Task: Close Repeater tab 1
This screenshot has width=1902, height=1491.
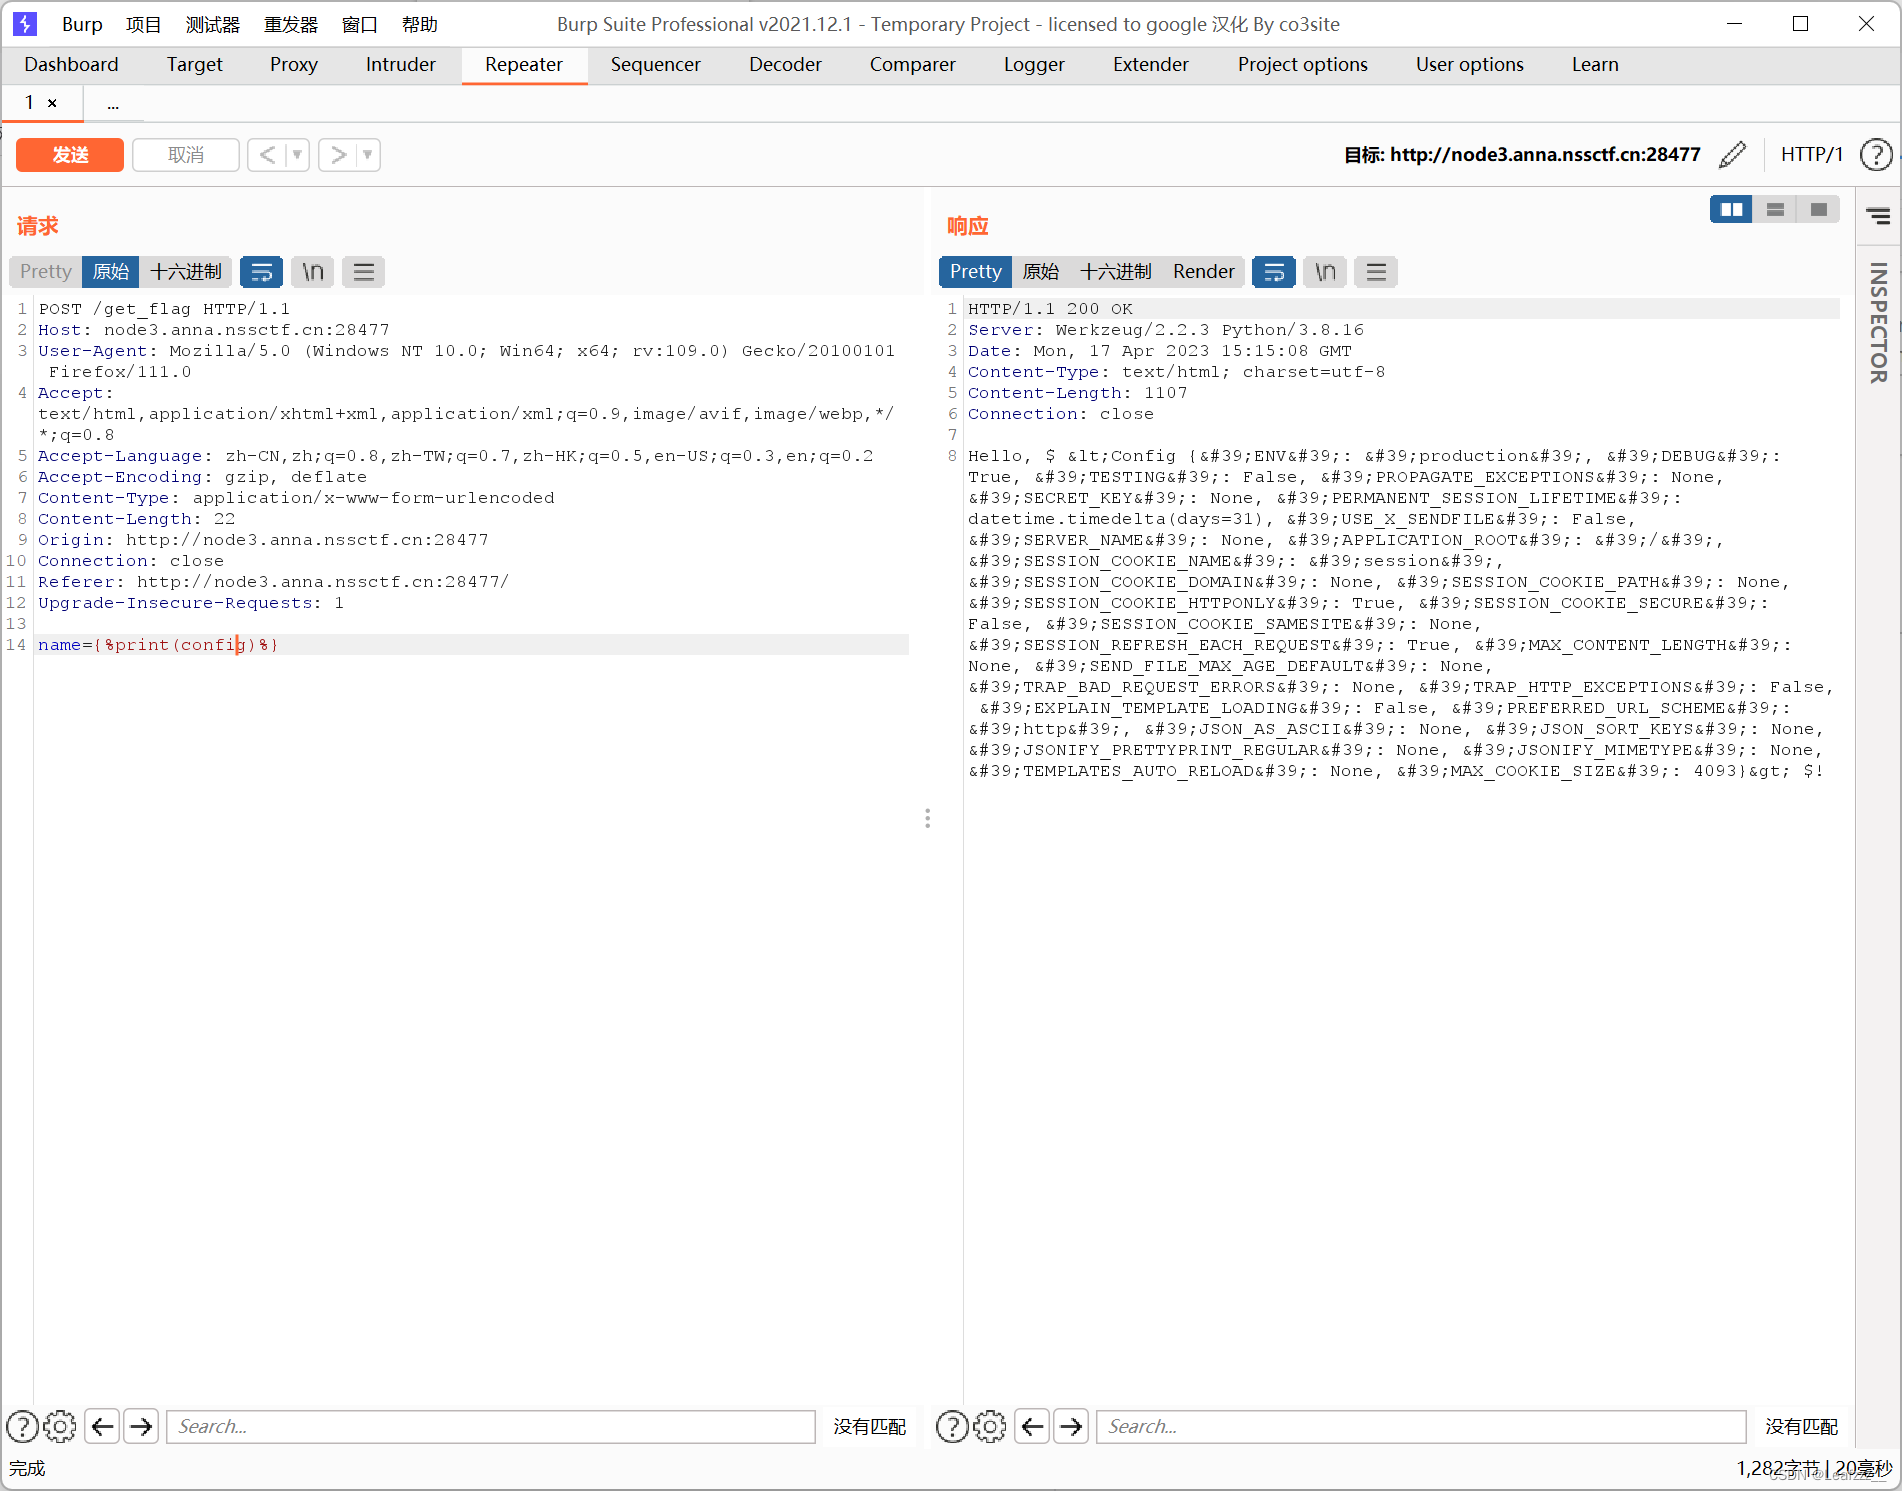Action: 52,103
